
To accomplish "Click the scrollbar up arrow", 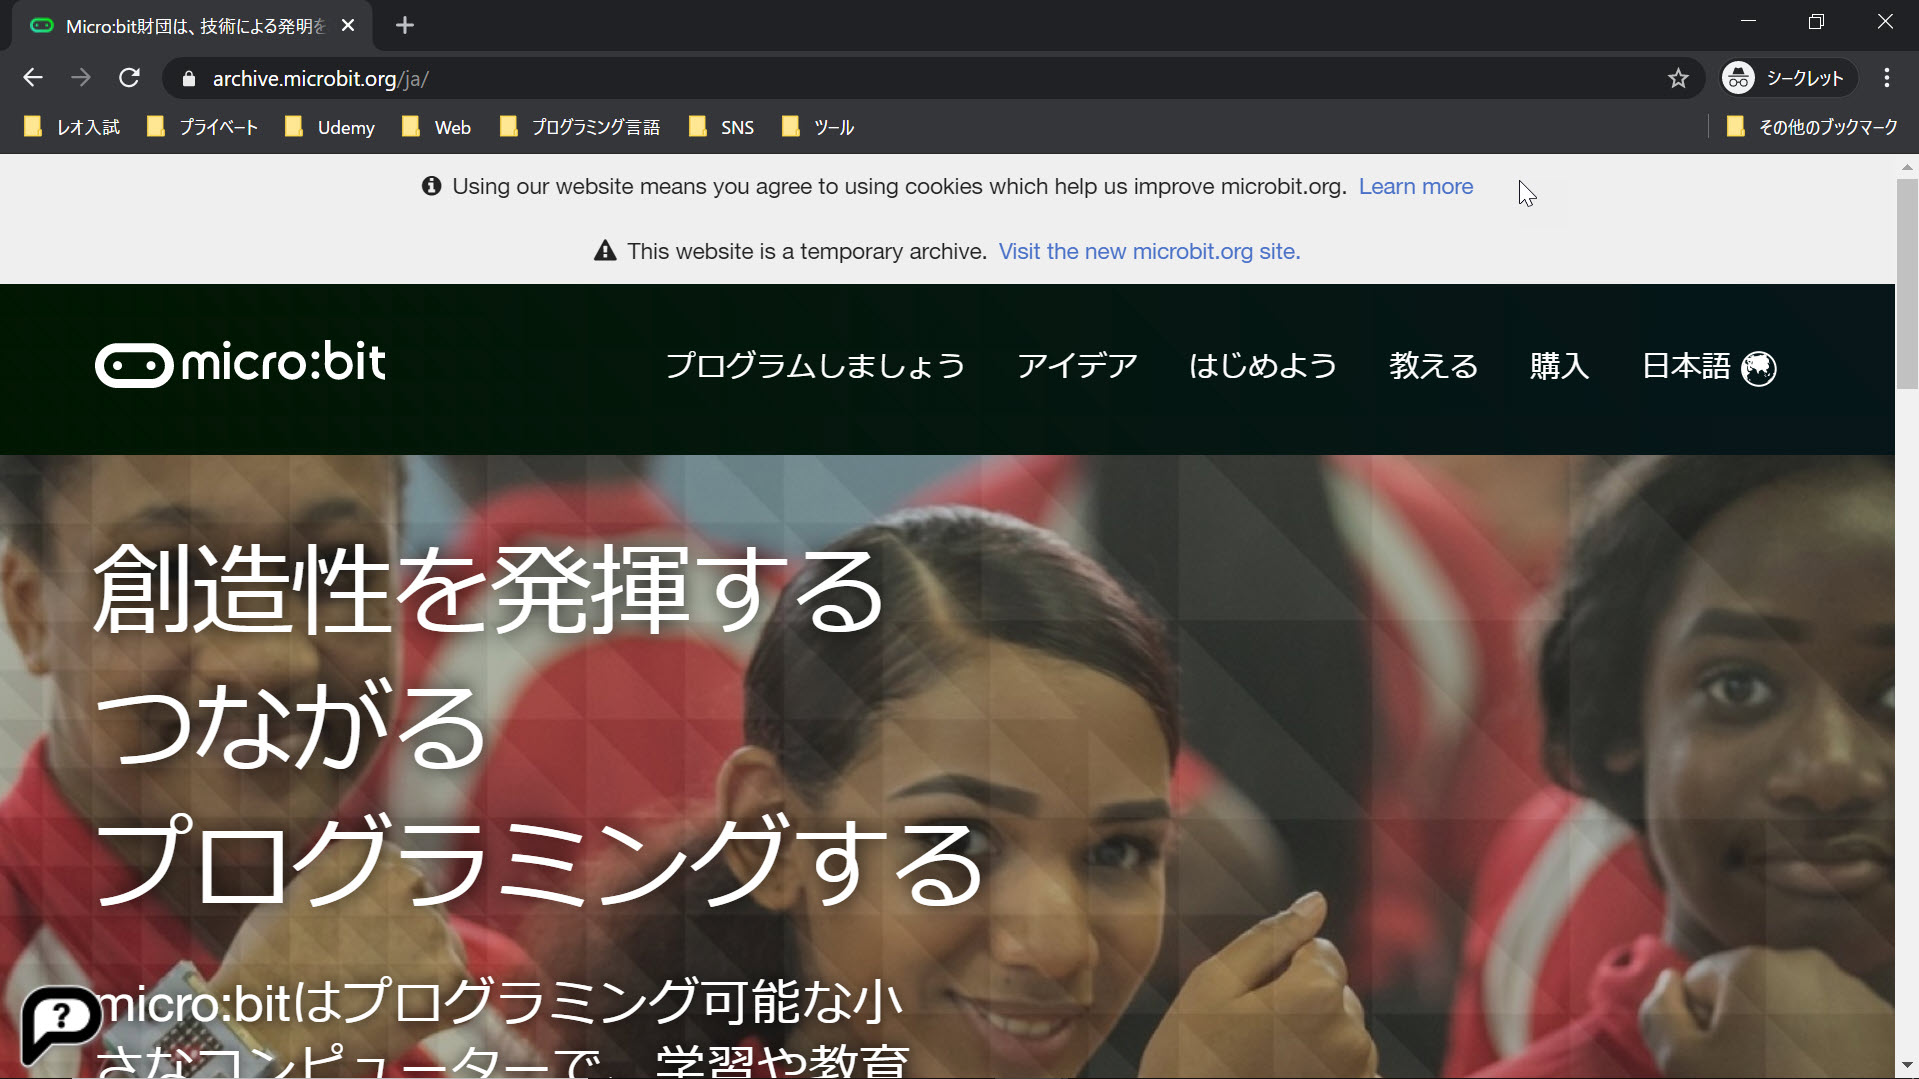I will [1907, 167].
